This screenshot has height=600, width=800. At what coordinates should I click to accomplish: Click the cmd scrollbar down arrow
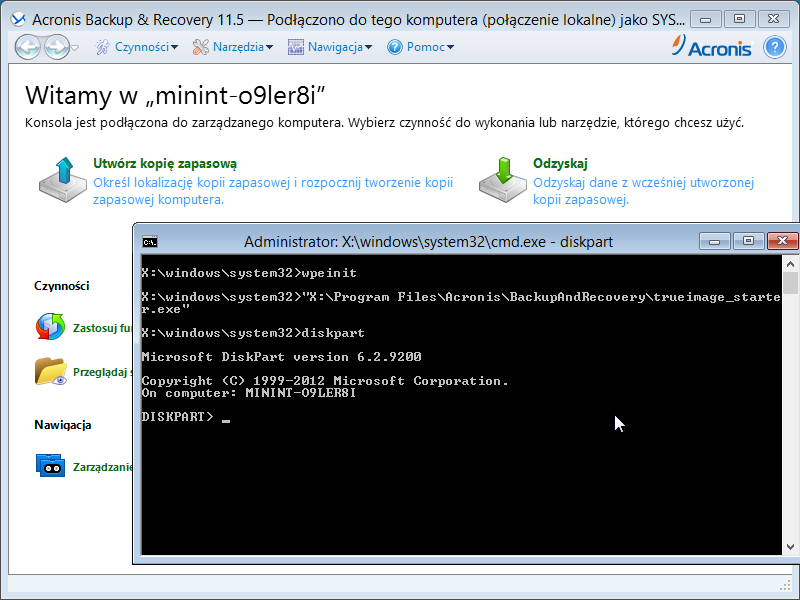tap(790, 547)
